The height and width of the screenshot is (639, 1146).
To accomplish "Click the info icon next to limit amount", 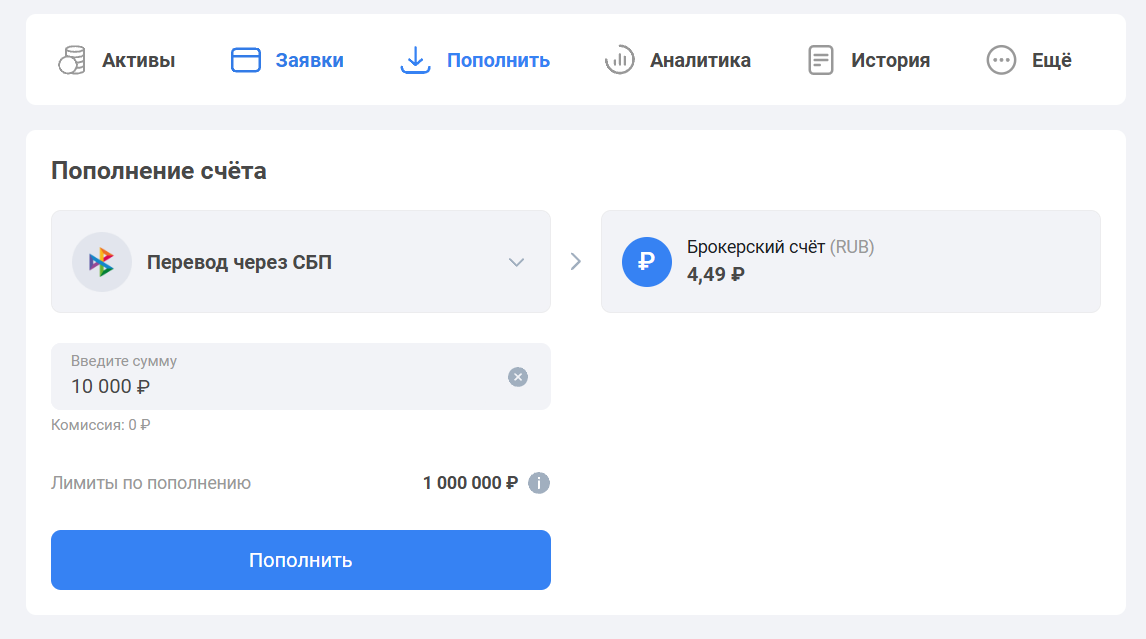I will click(x=539, y=483).
